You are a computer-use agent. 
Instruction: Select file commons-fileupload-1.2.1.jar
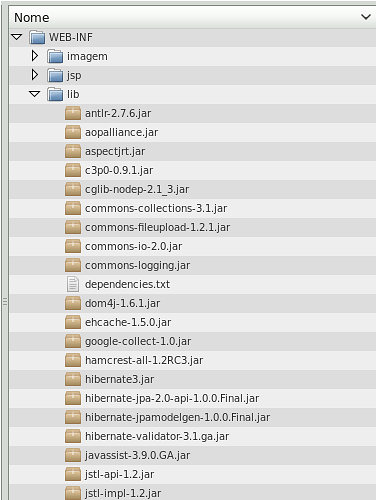[157, 227]
